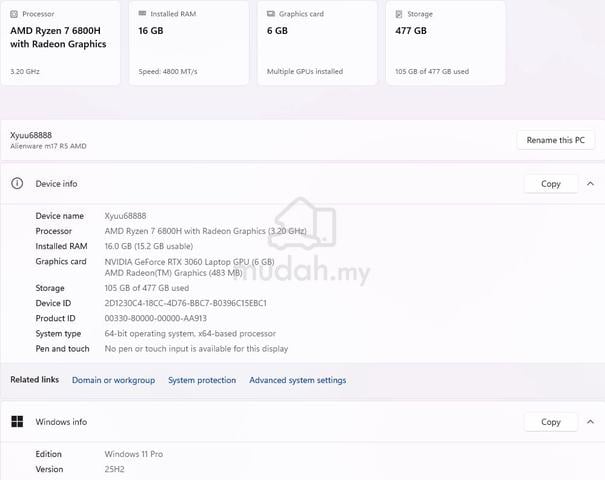Image resolution: width=605 pixels, height=480 pixels.
Task: Click the Edition label
Action: tap(49, 454)
